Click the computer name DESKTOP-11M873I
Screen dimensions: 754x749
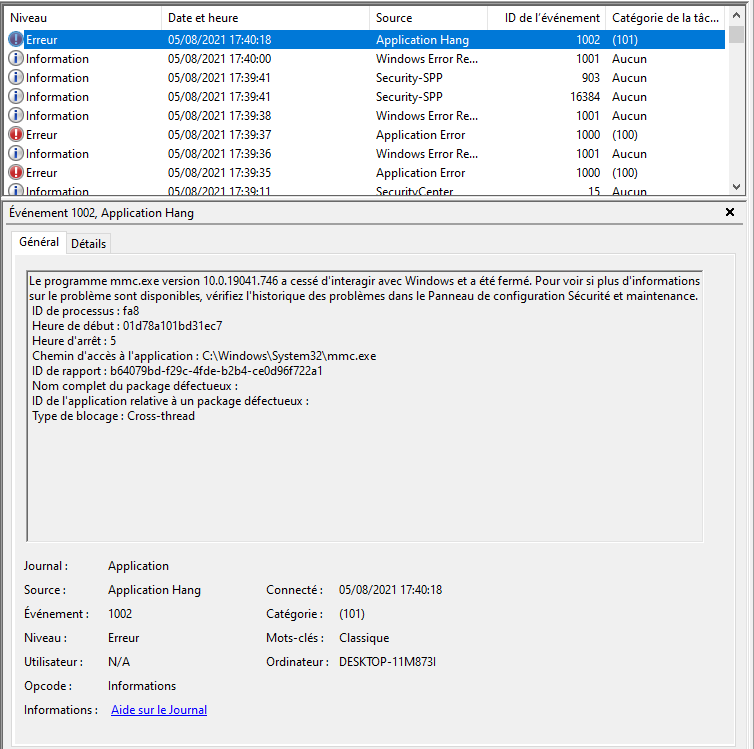tap(387, 662)
